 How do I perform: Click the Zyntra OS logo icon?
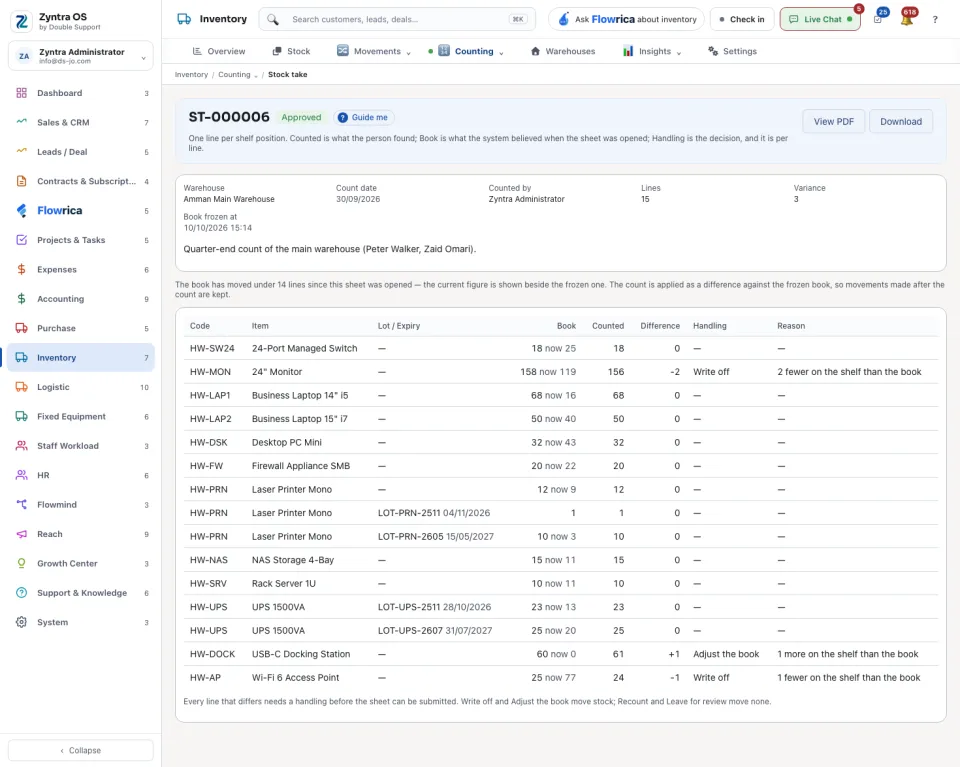[21, 21]
